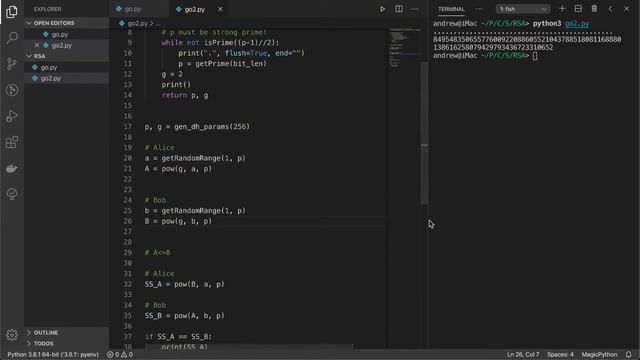Viewport: 640px width, 360px height.
Task: Split the editor to the right
Action: click(x=399, y=9)
